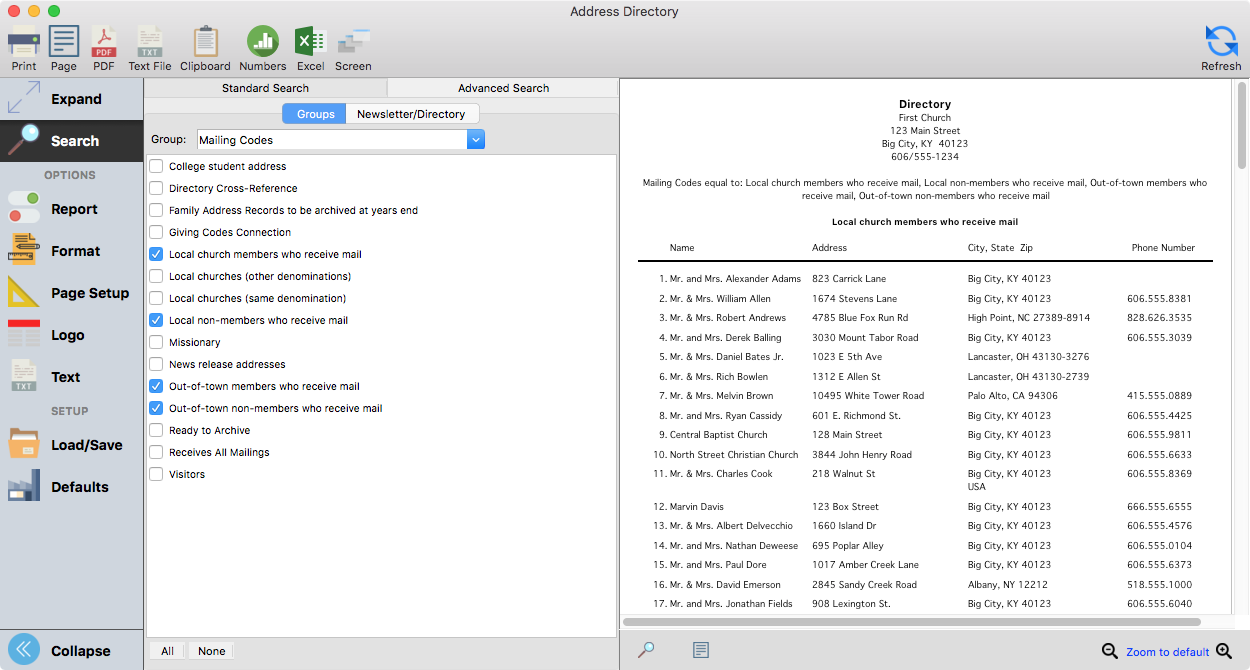Screen dimensions: 1250x670
Task: Click the None button below list
Action: click(211, 651)
